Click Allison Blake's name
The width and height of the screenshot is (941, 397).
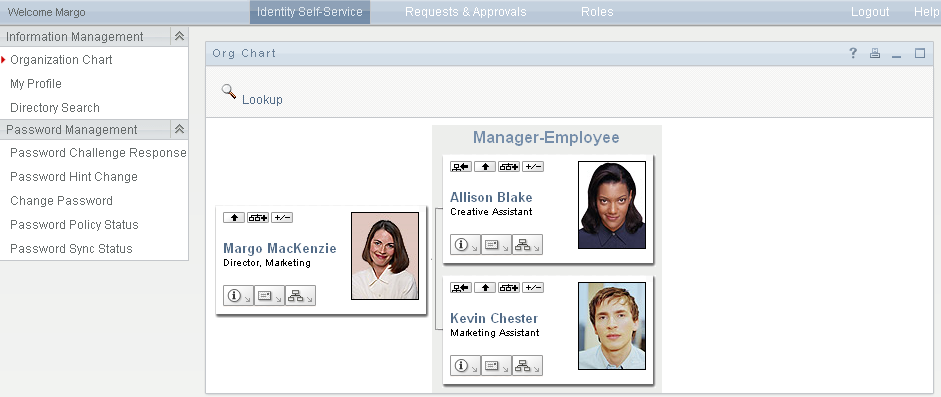[x=491, y=197]
